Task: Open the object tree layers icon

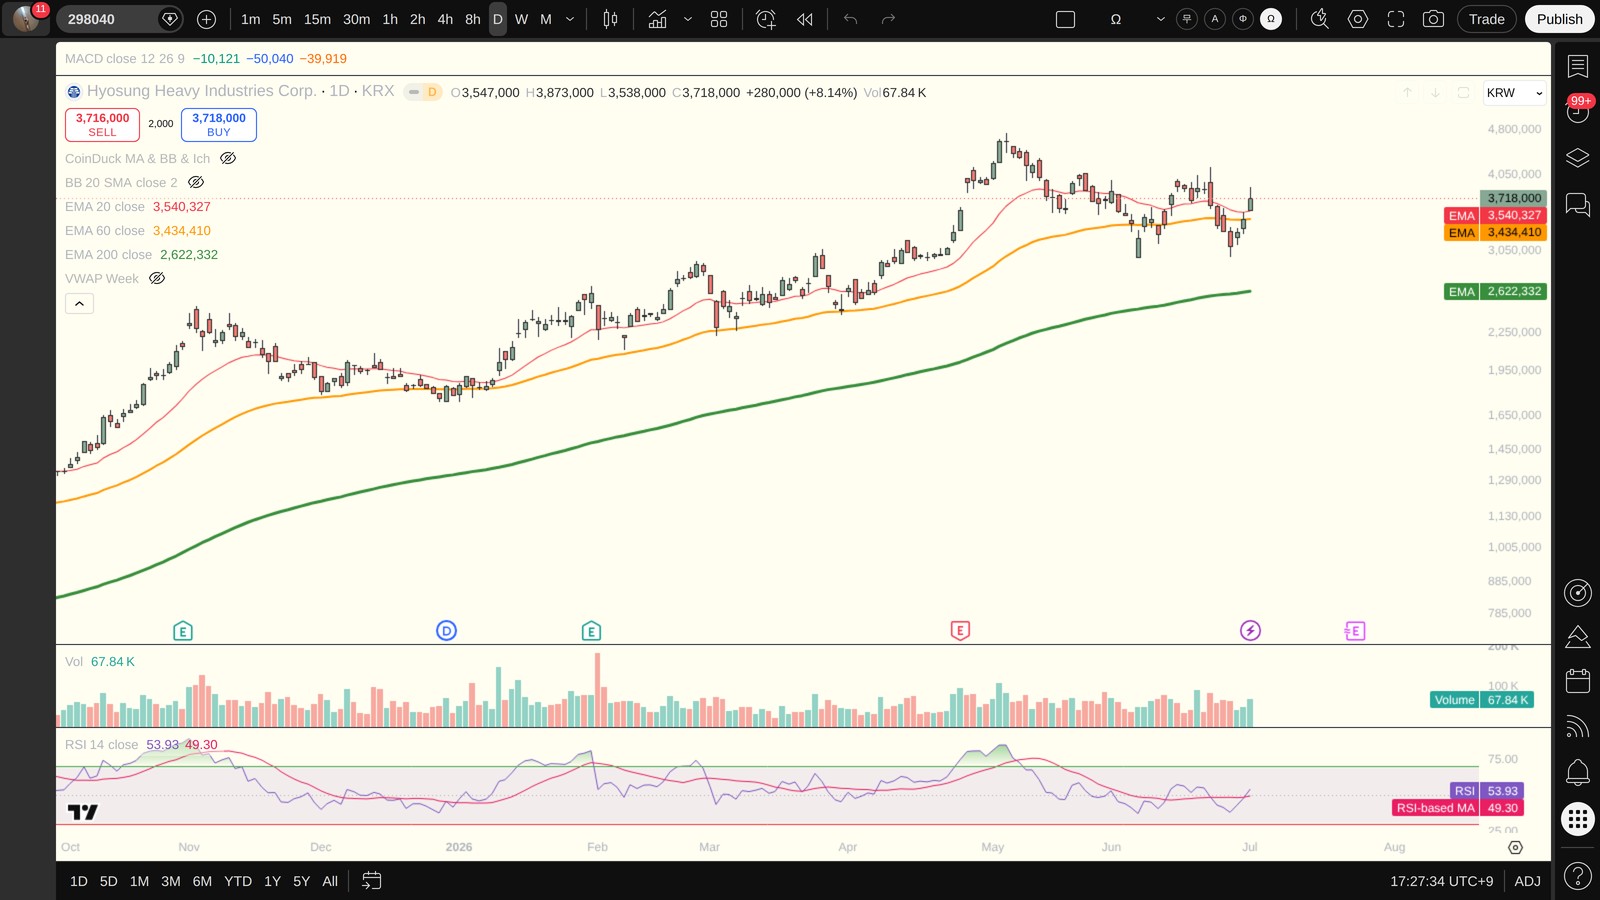Action: (1578, 158)
